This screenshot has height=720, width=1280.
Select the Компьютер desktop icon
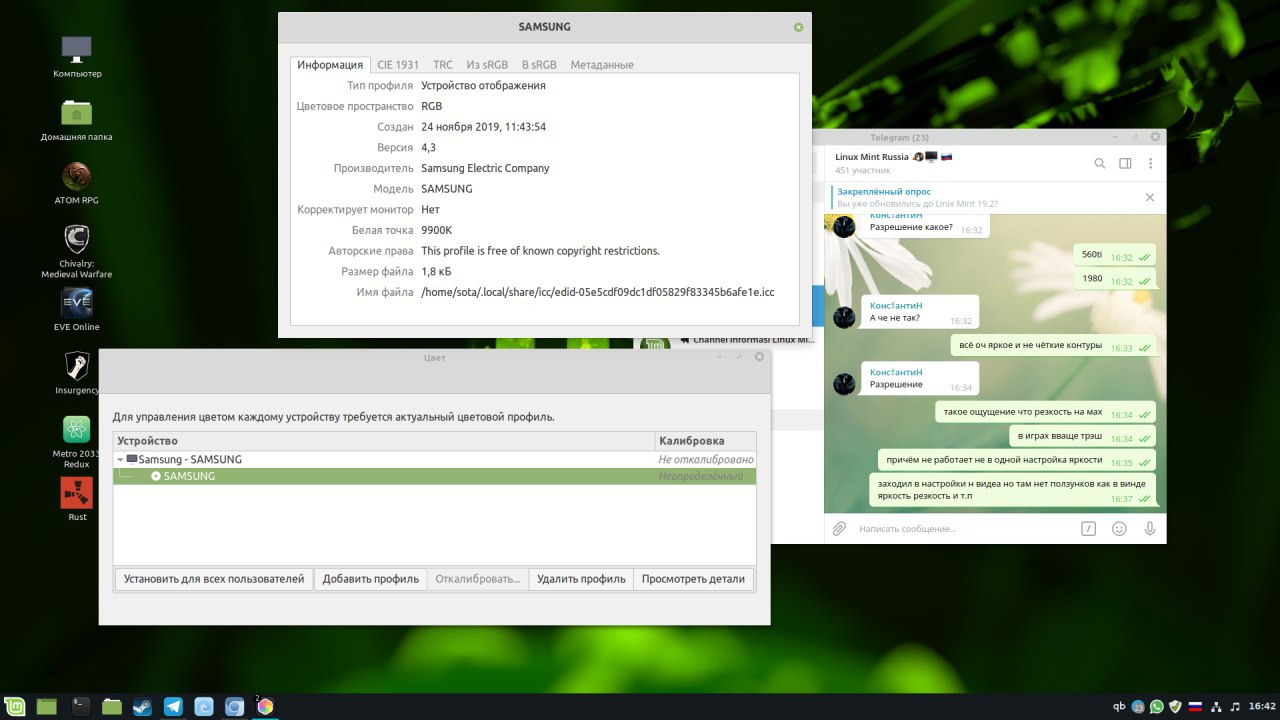pyautogui.click(x=77, y=56)
